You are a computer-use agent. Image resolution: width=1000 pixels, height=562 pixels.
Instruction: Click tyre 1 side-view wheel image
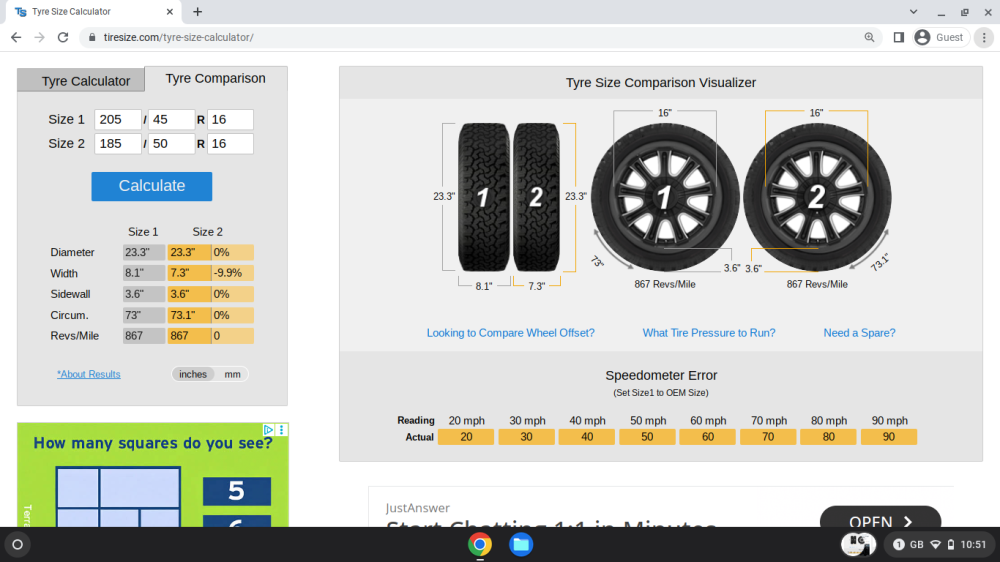(x=665, y=197)
